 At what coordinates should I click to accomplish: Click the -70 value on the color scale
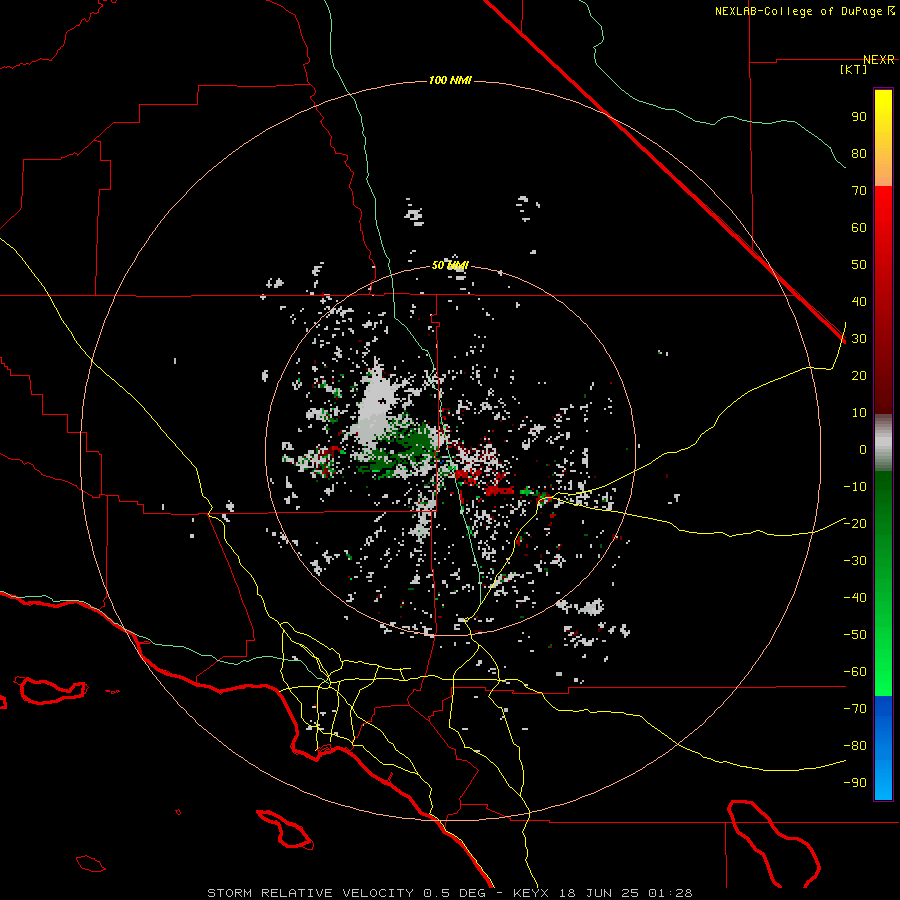(x=855, y=709)
